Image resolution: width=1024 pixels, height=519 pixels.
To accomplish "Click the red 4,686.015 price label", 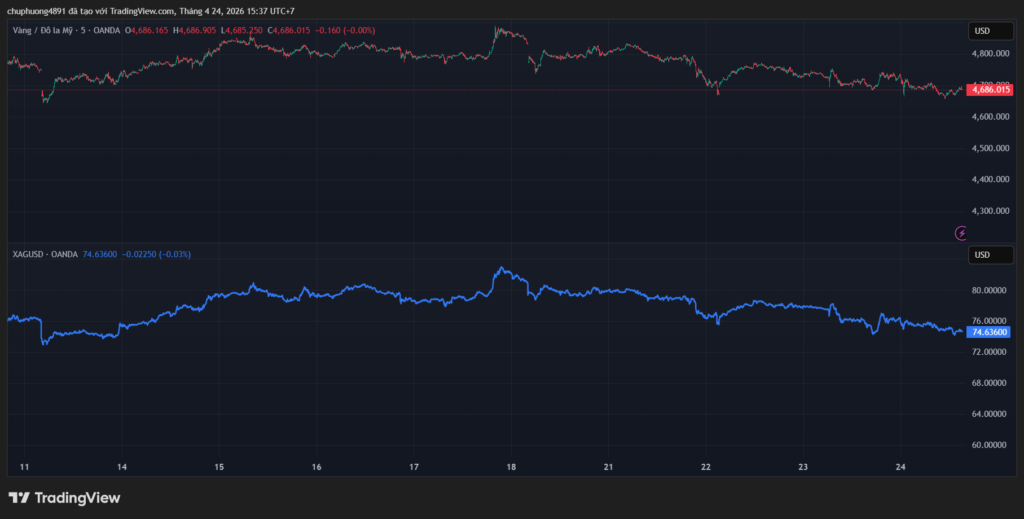I will pos(990,90).
